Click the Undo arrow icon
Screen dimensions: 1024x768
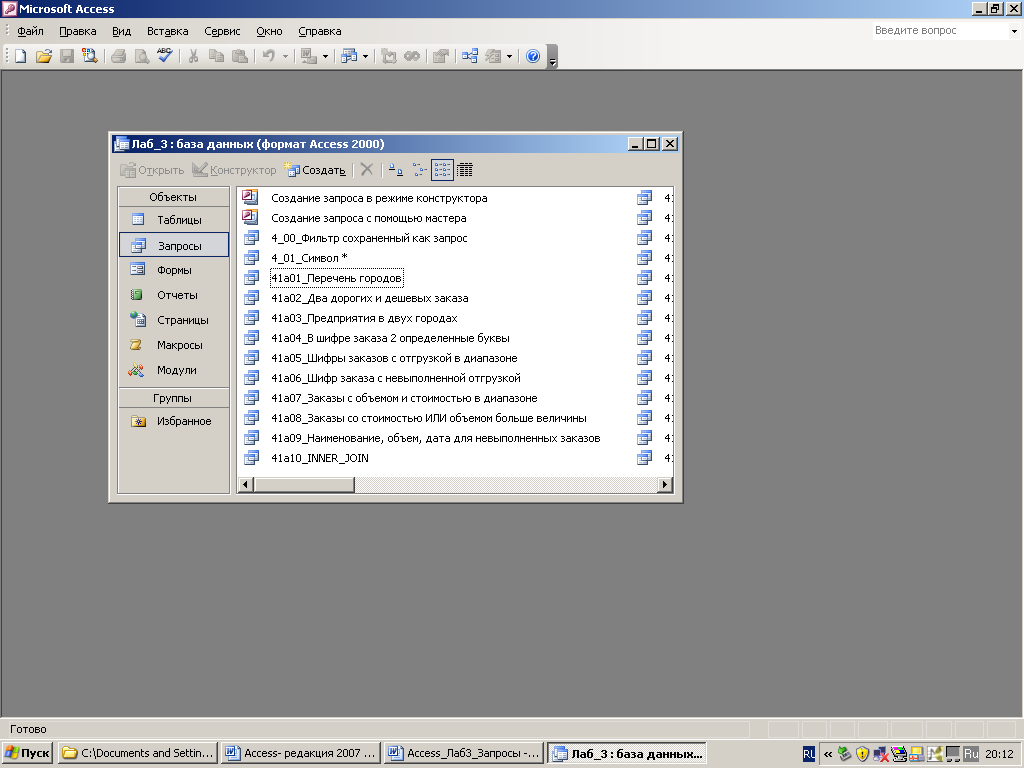point(268,56)
